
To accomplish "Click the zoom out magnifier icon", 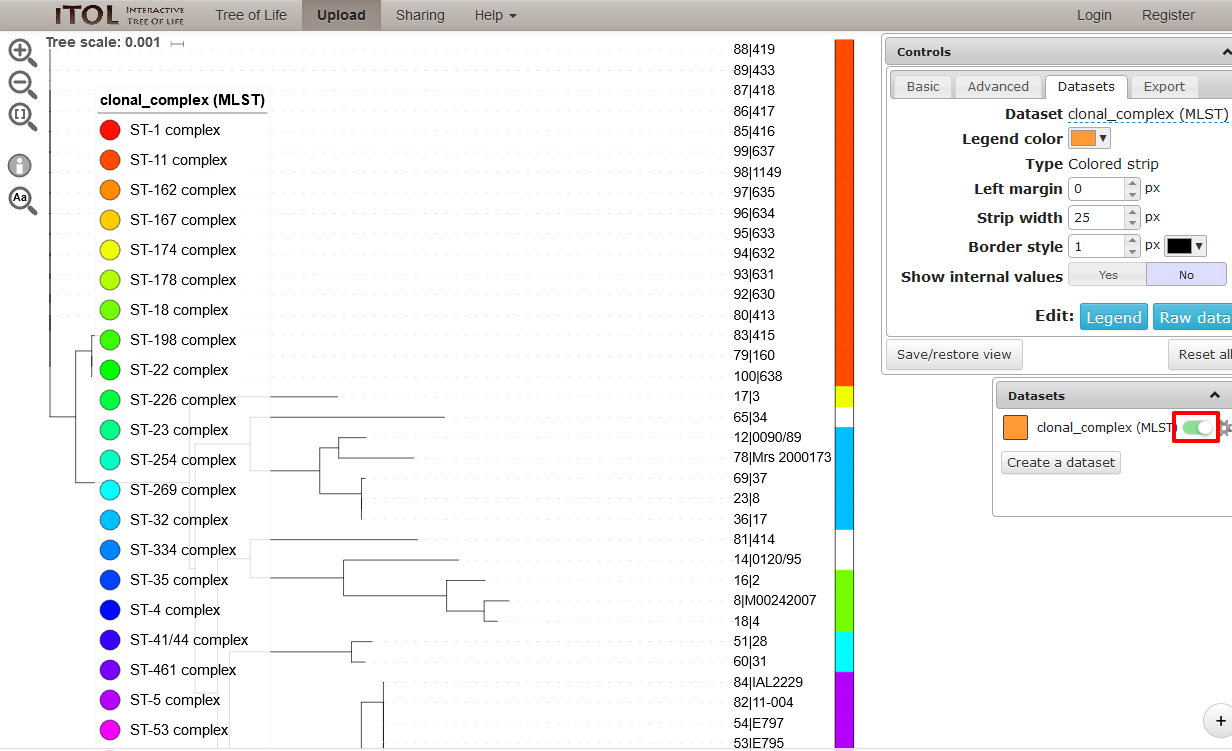I will coord(22,85).
